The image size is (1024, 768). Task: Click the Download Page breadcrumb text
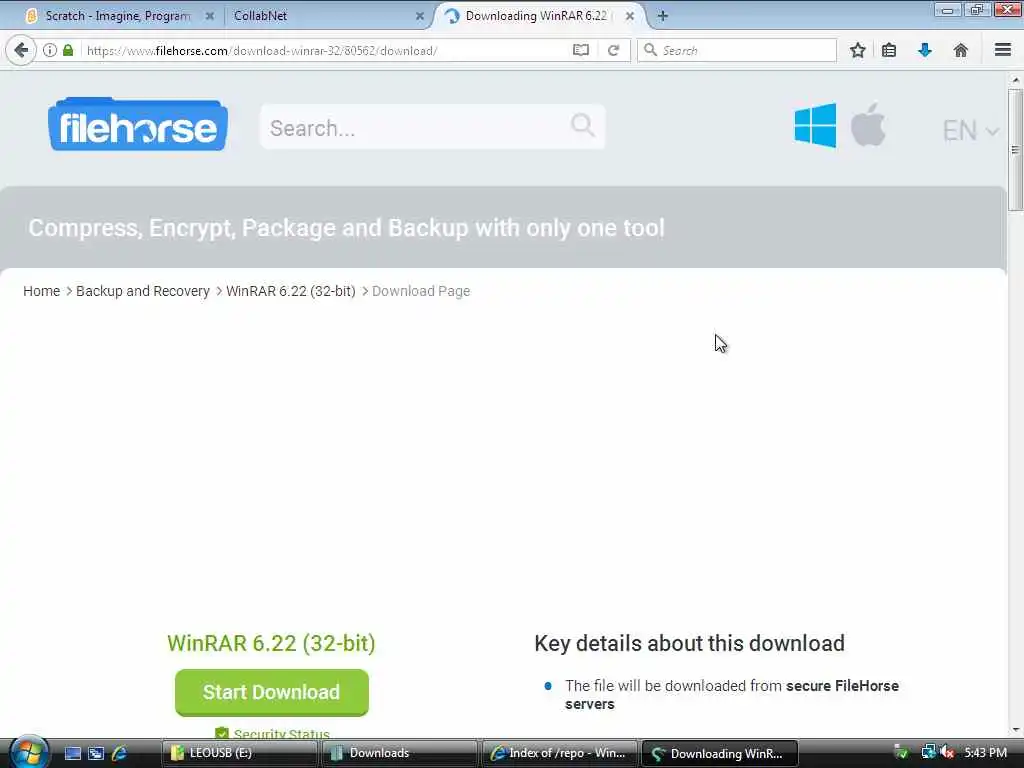[x=421, y=291]
